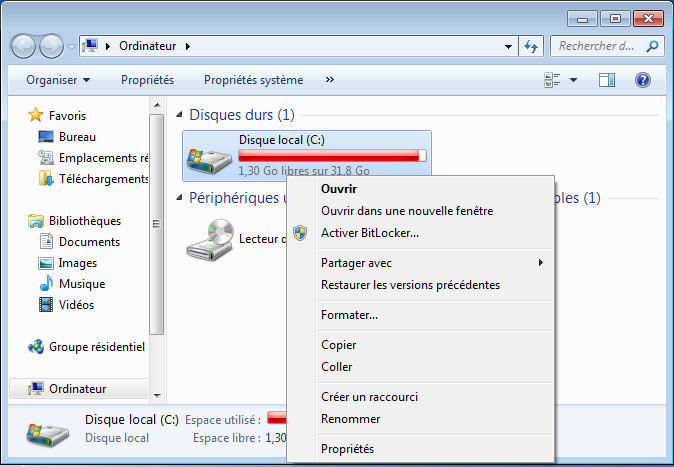This screenshot has width=674, height=467.
Task: Expand the arrow after Ordinateur breadcrumb
Action: click(188, 46)
